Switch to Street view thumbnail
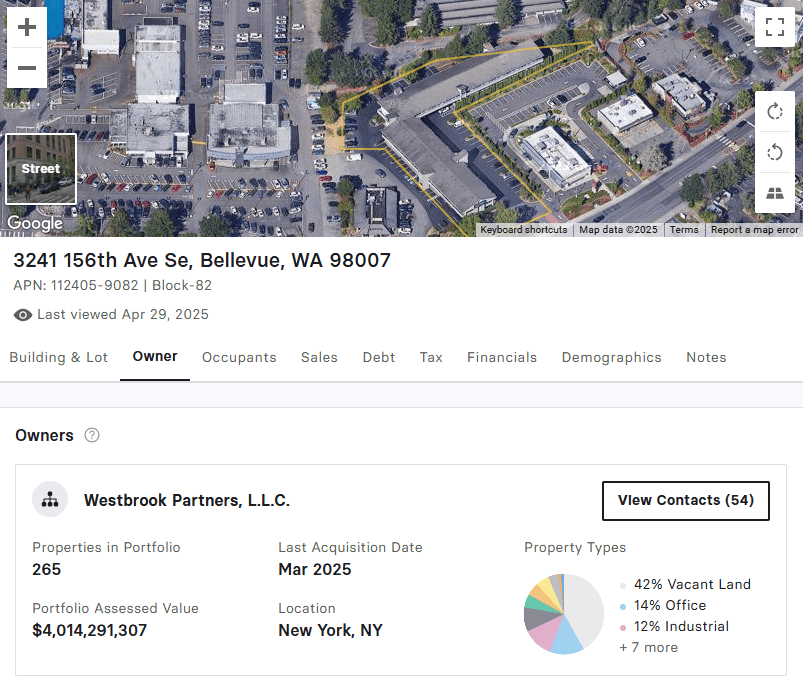This screenshot has width=803, height=693. 41,169
